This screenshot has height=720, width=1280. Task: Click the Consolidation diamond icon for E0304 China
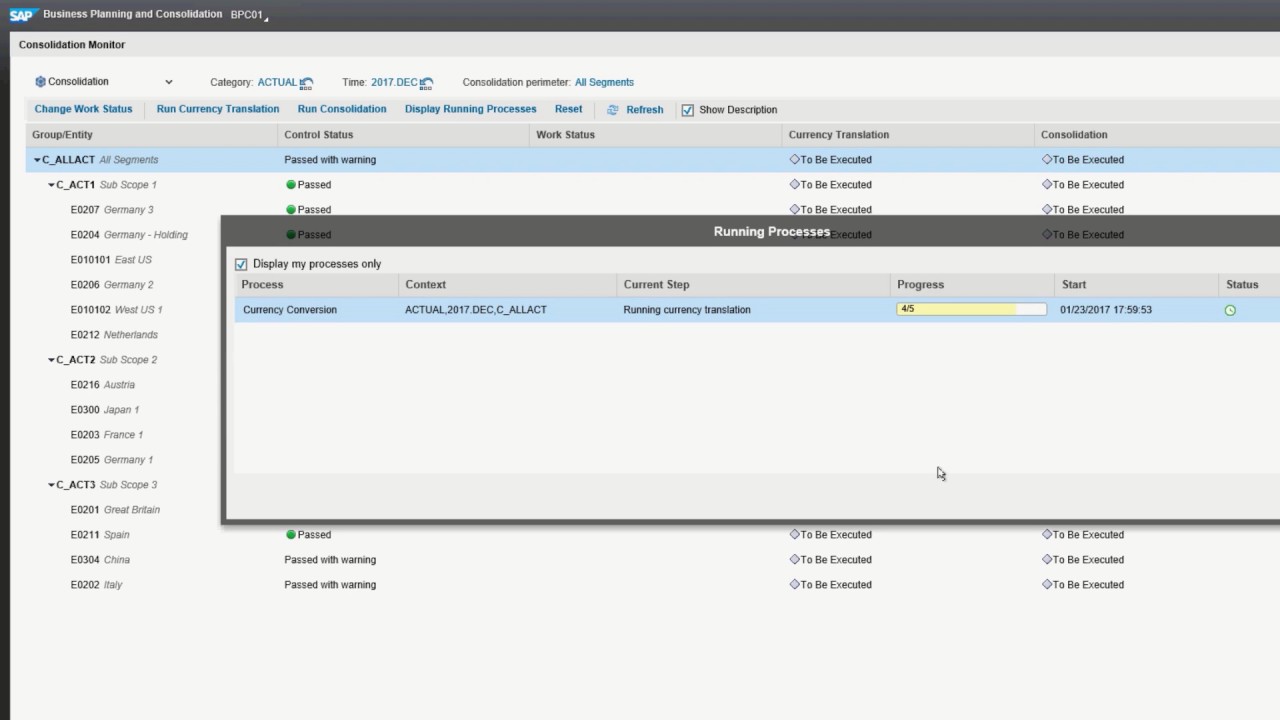click(1046, 560)
